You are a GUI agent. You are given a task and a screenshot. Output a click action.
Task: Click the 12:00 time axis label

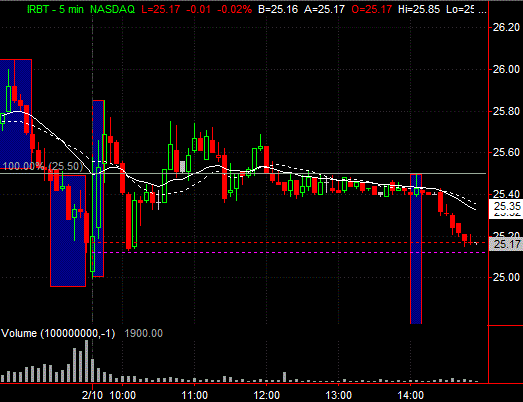click(267, 395)
